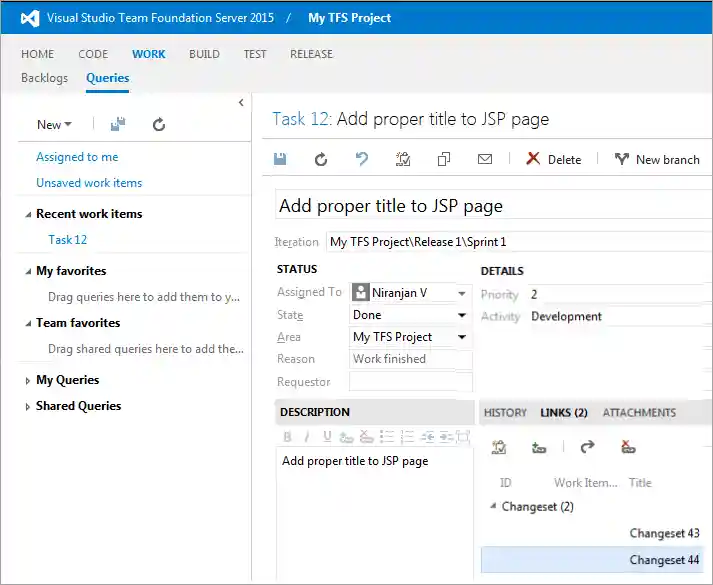The height and width of the screenshot is (585, 713).
Task: Refresh the work item via toolbar
Action: 321,159
